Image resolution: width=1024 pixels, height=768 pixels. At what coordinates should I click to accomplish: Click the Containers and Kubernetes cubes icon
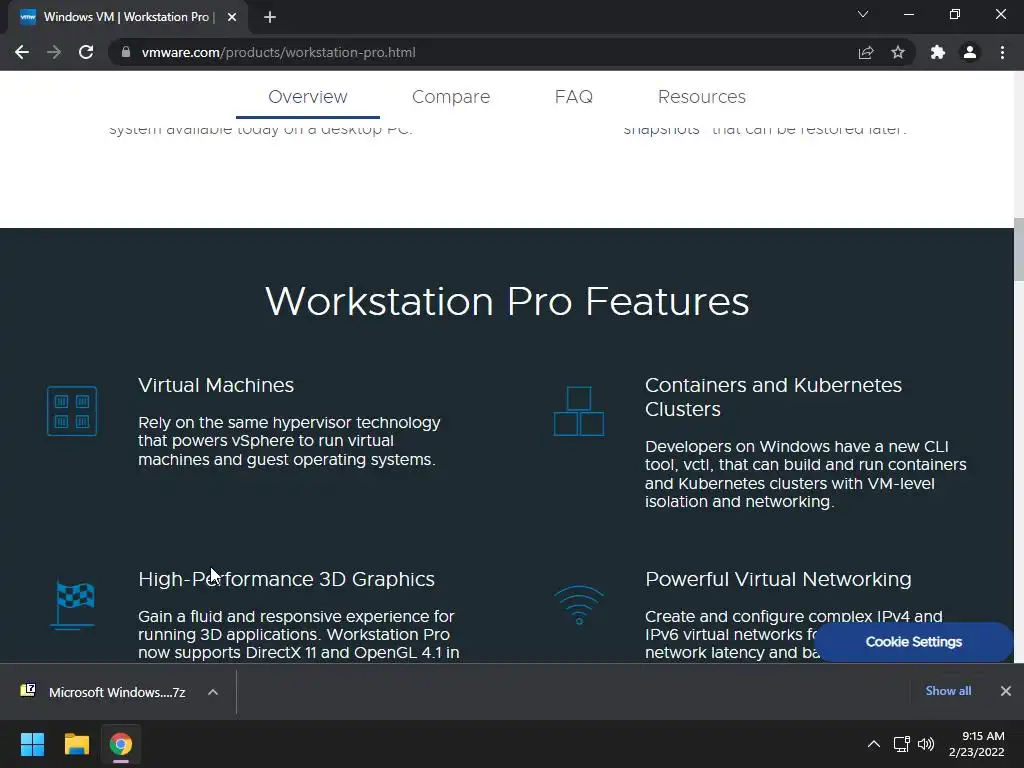[x=579, y=411]
